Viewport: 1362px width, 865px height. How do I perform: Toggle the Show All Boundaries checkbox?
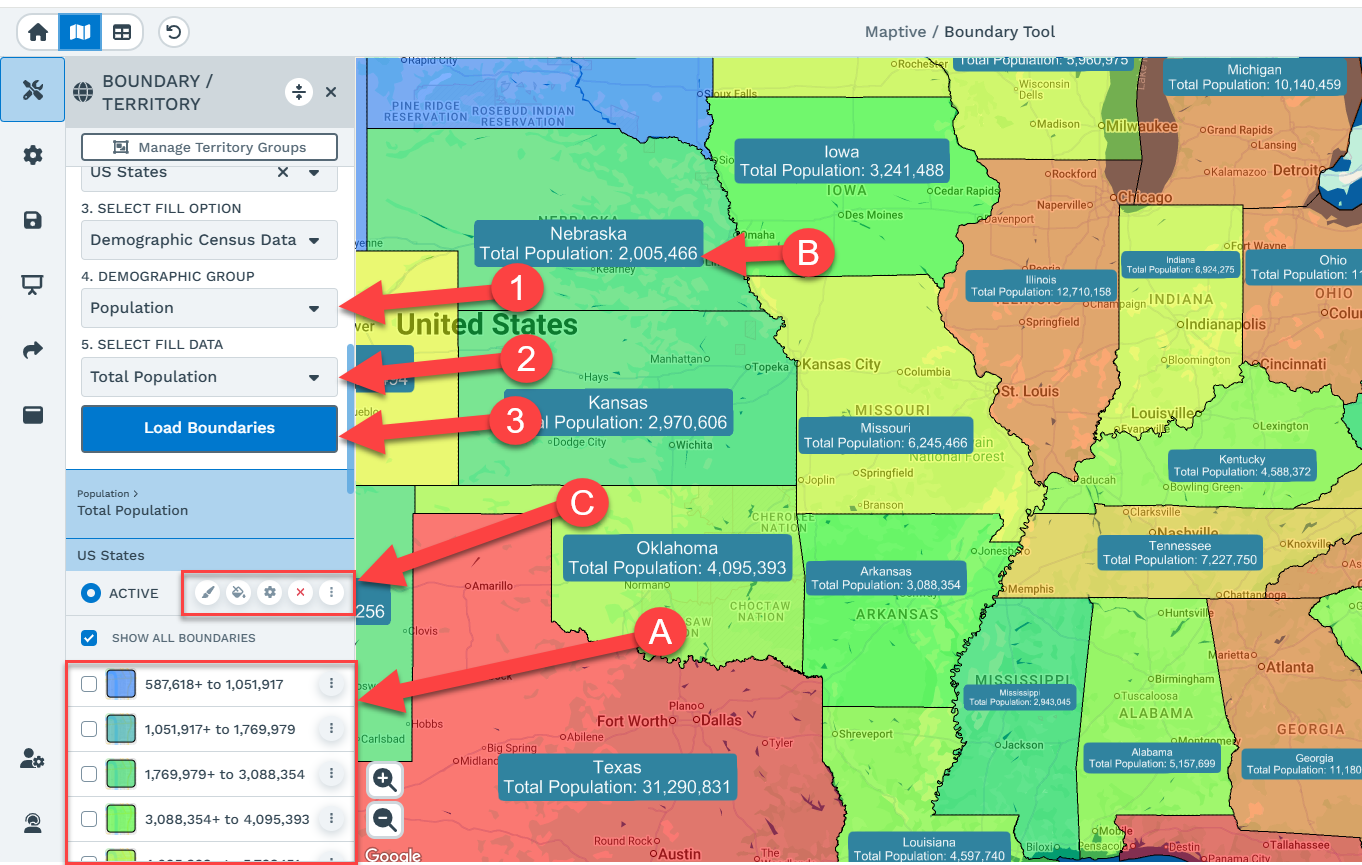[89, 638]
